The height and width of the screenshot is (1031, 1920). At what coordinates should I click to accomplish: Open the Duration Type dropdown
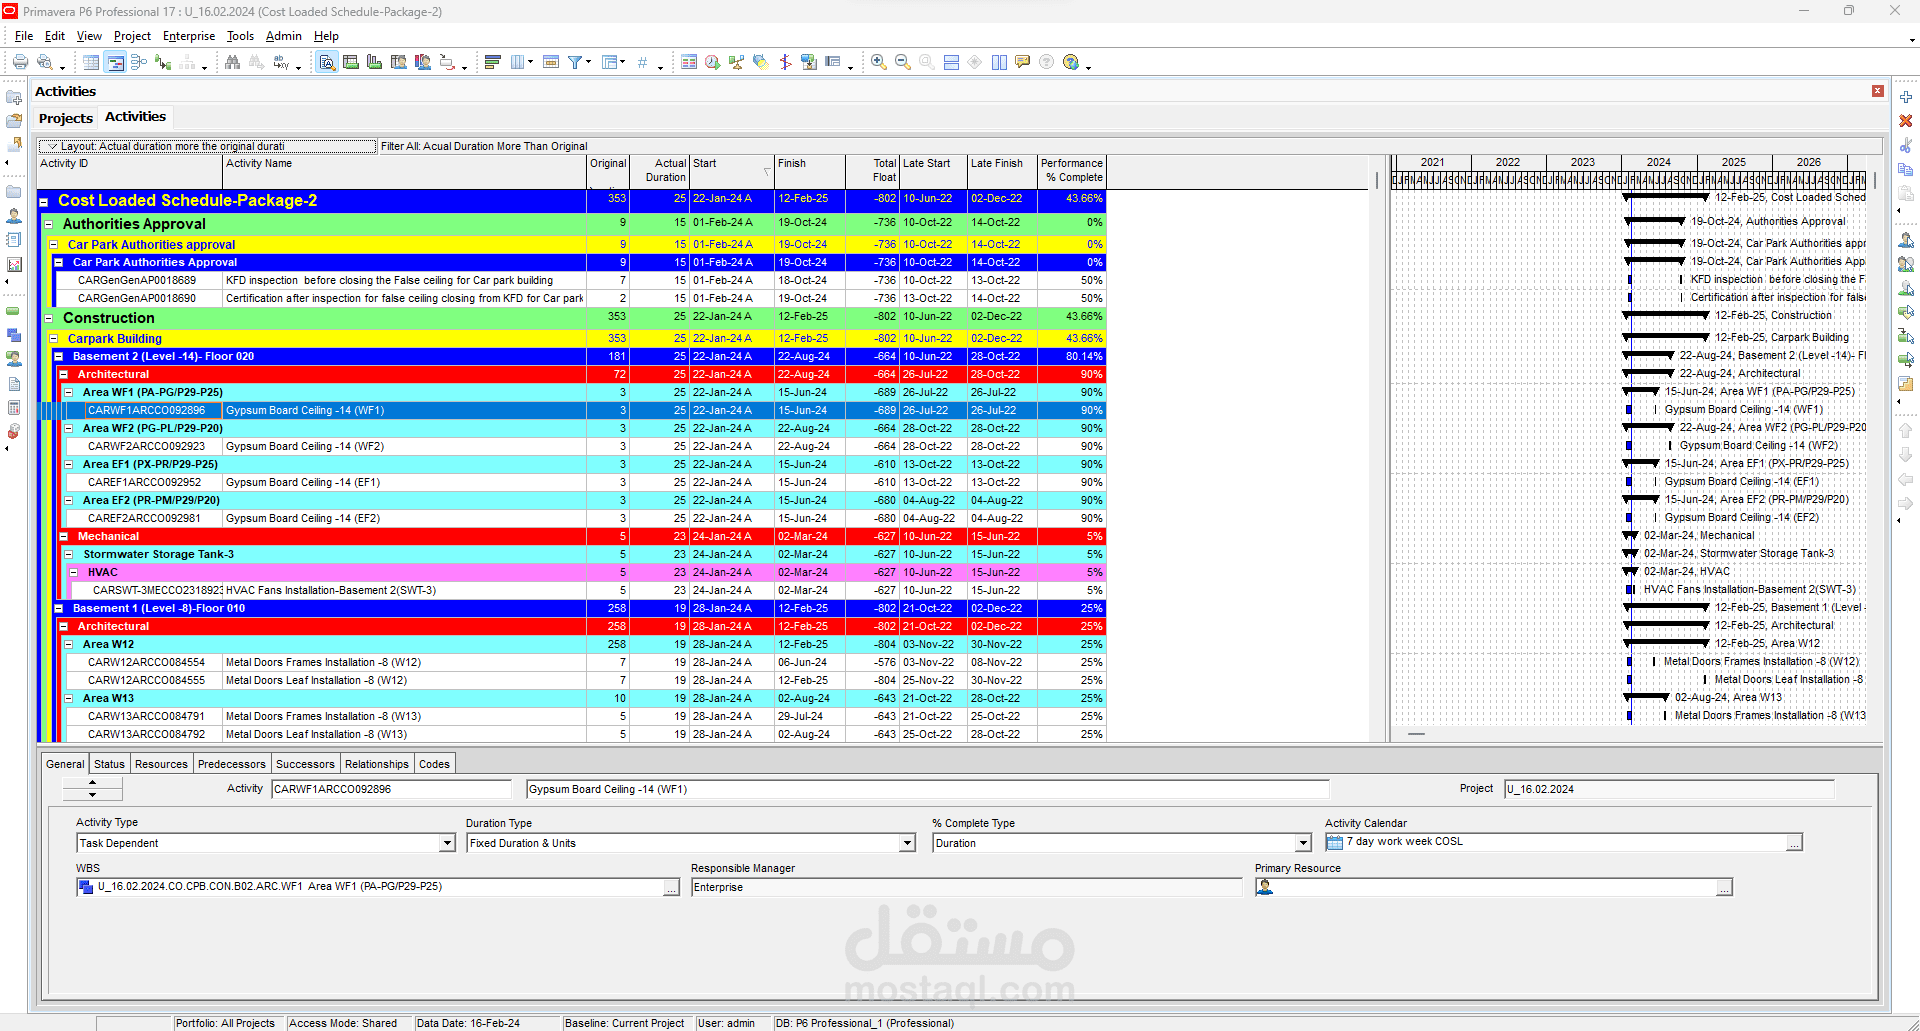pos(907,843)
